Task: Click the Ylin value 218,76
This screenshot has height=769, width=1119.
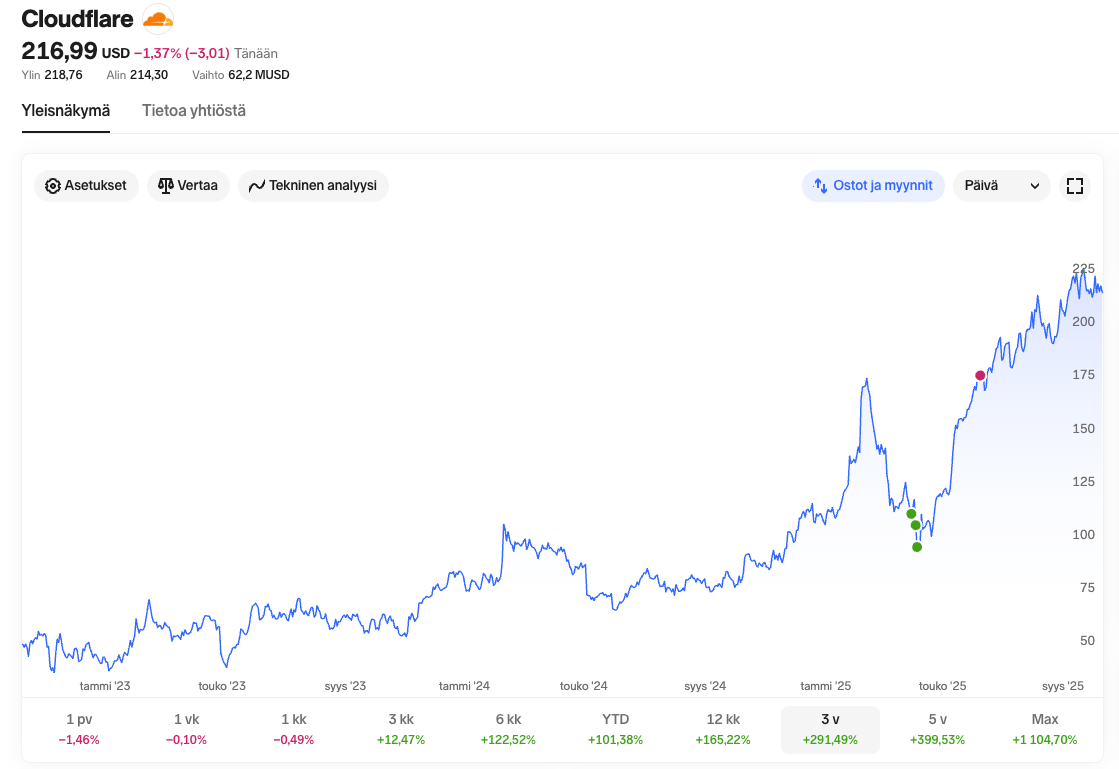Action: [64, 75]
